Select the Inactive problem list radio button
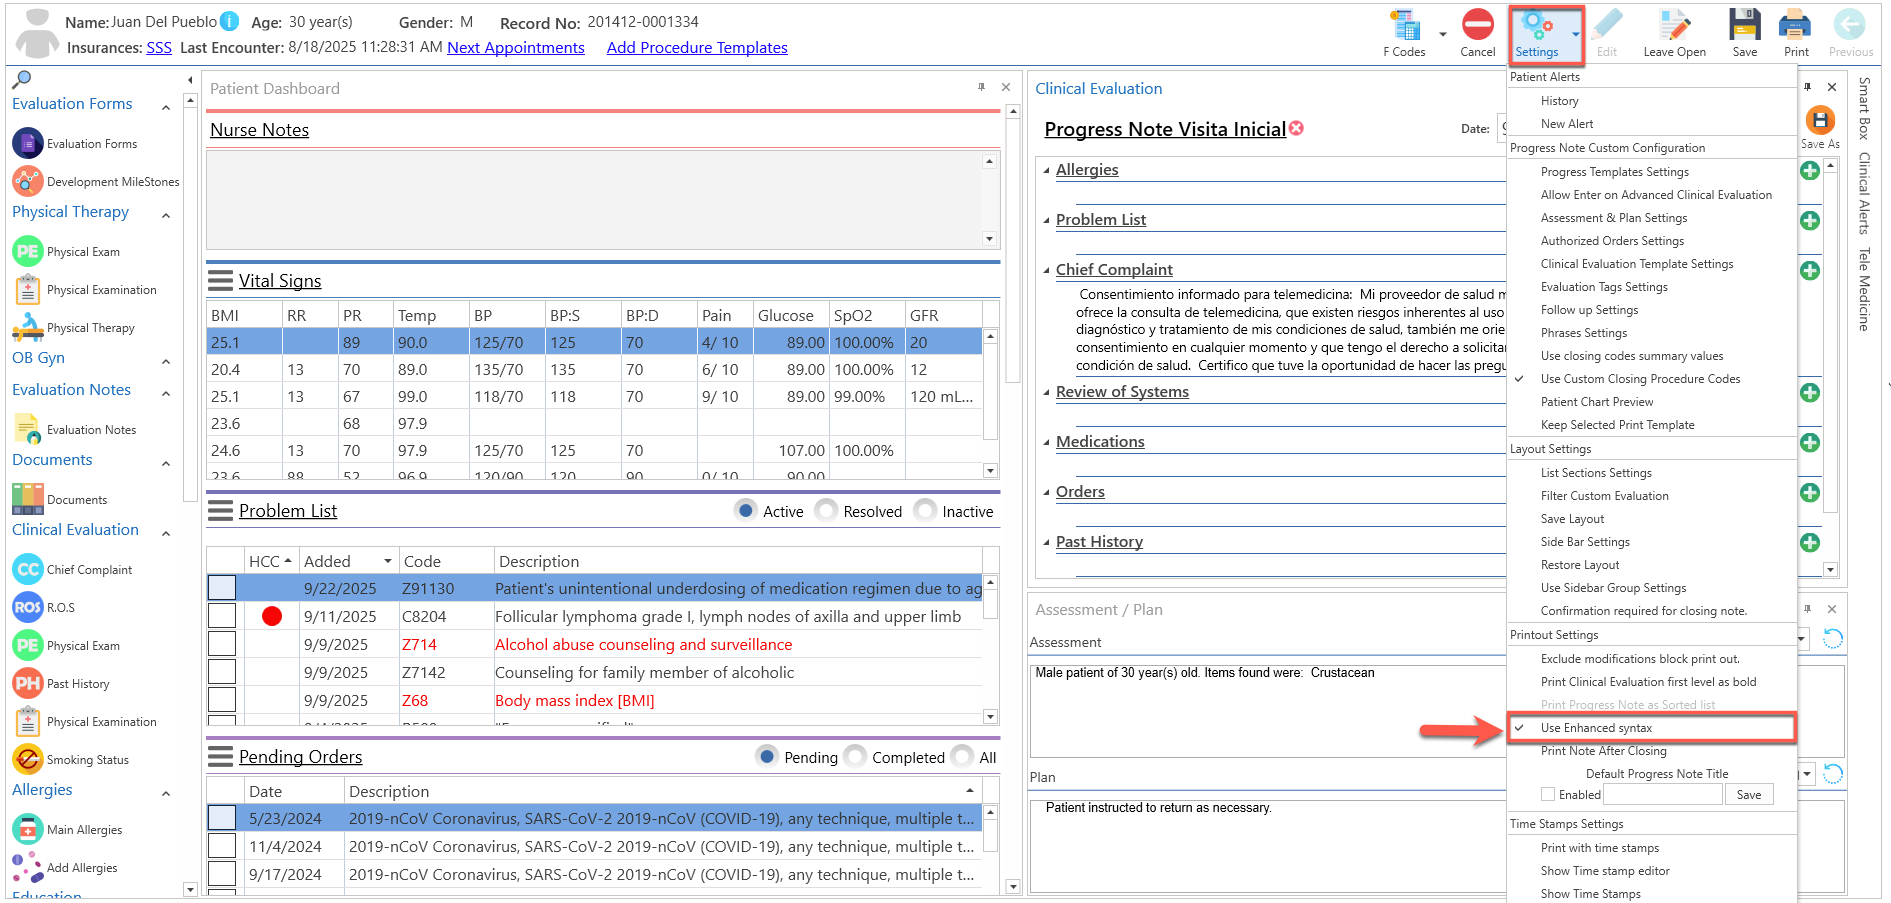This screenshot has width=1891, height=903. (925, 510)
